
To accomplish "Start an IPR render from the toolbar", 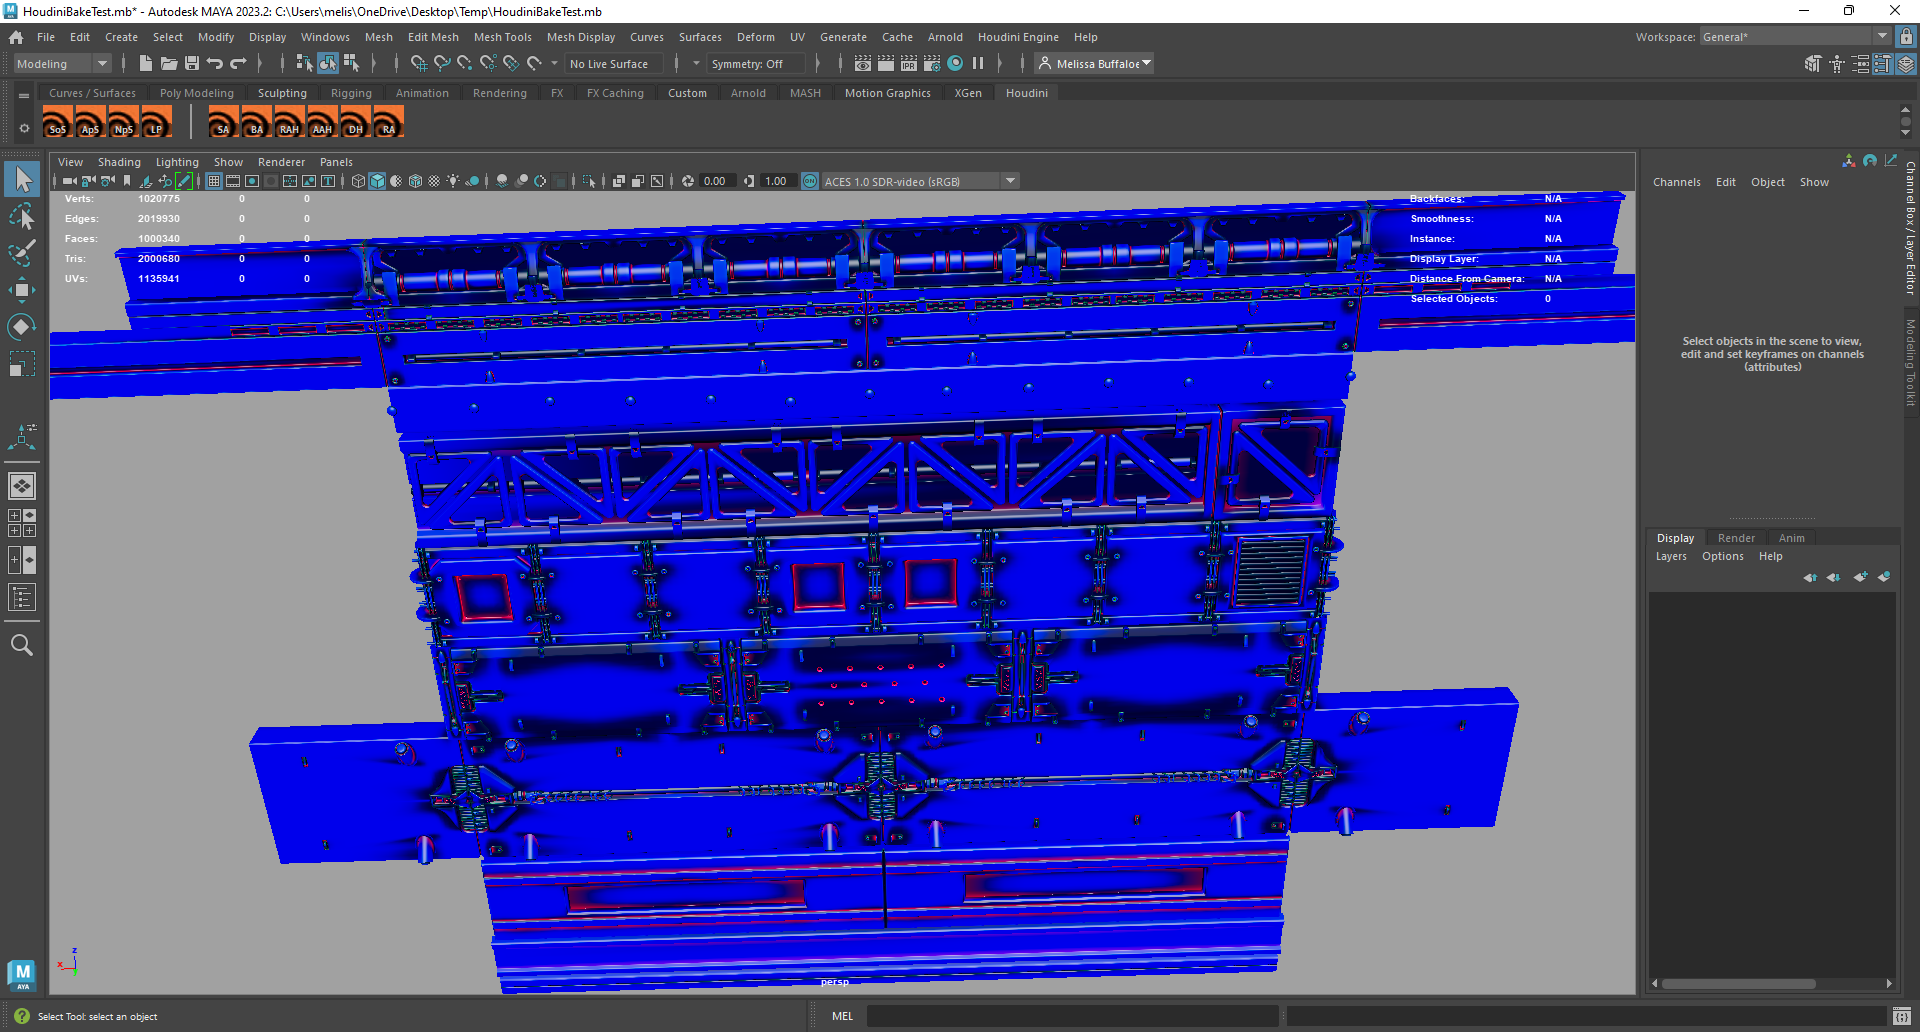I will (909, 63).
